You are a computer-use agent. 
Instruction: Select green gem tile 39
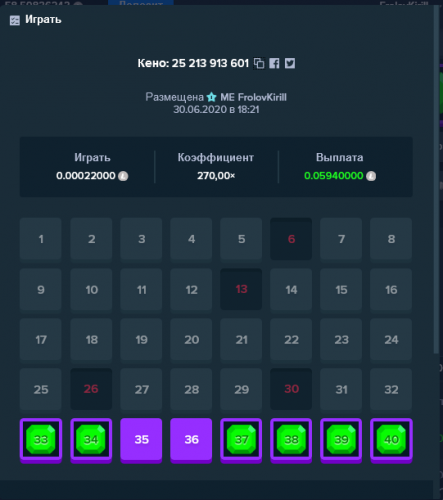pyautogui.click(x=341, y=440)
